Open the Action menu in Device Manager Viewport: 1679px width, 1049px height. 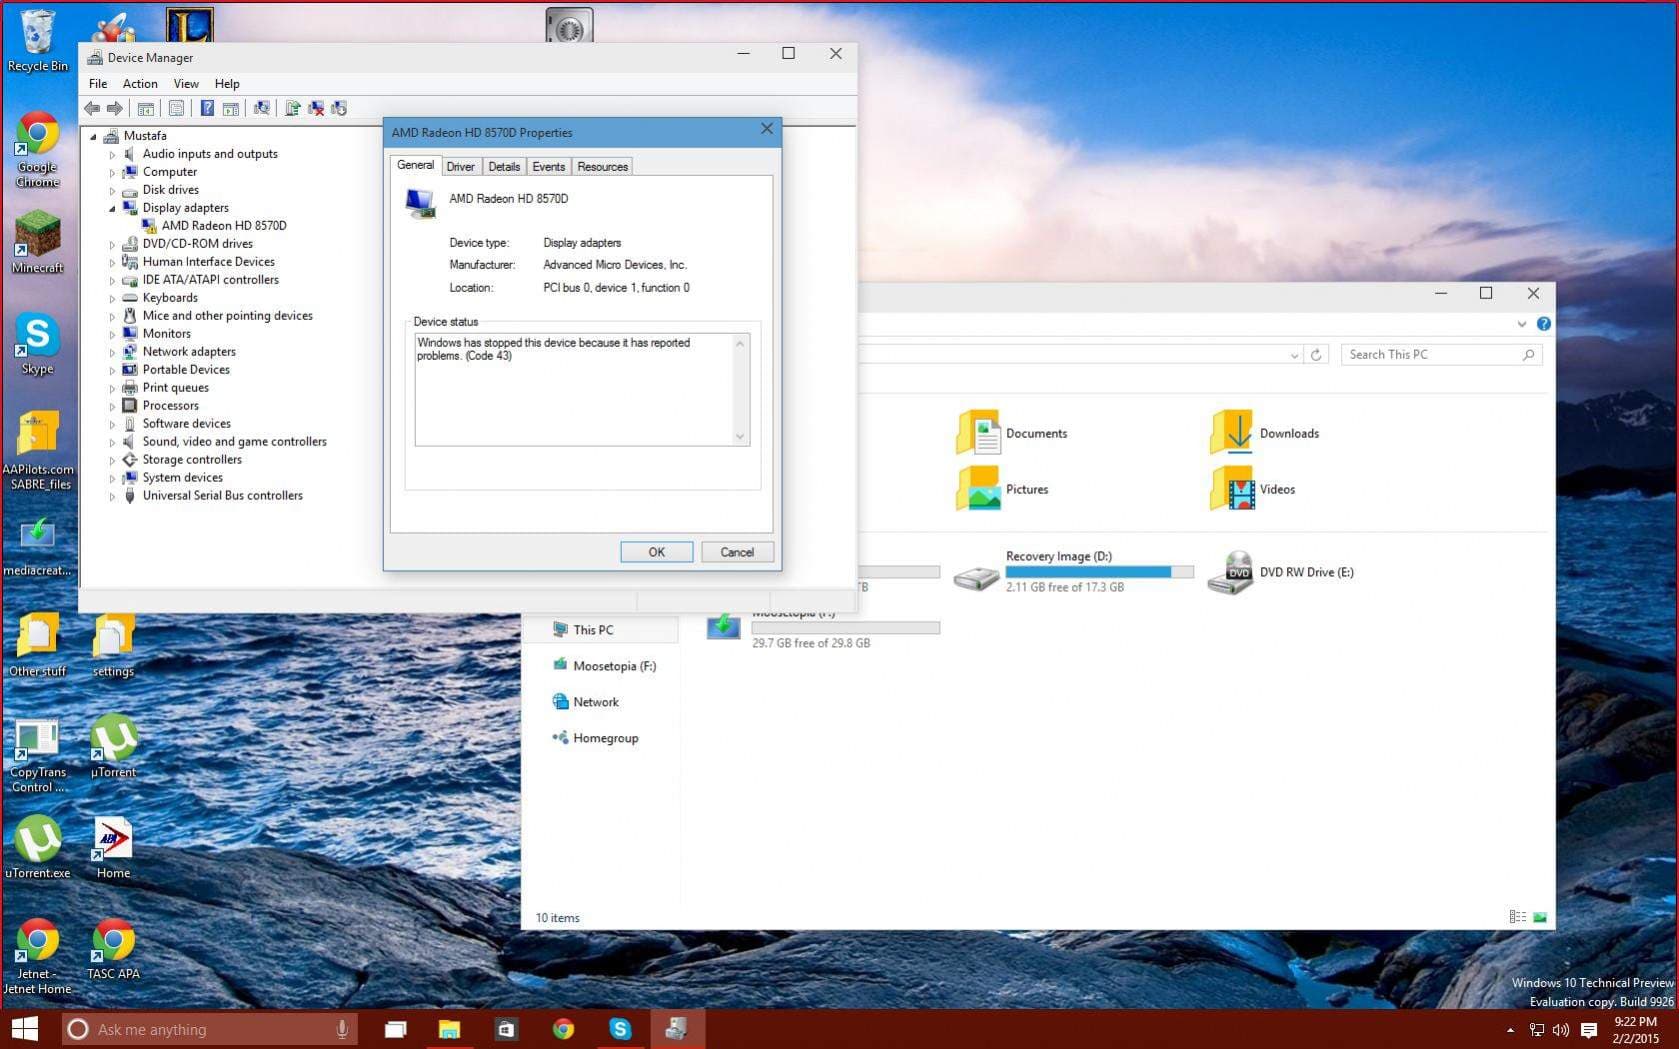pos(140,84)
